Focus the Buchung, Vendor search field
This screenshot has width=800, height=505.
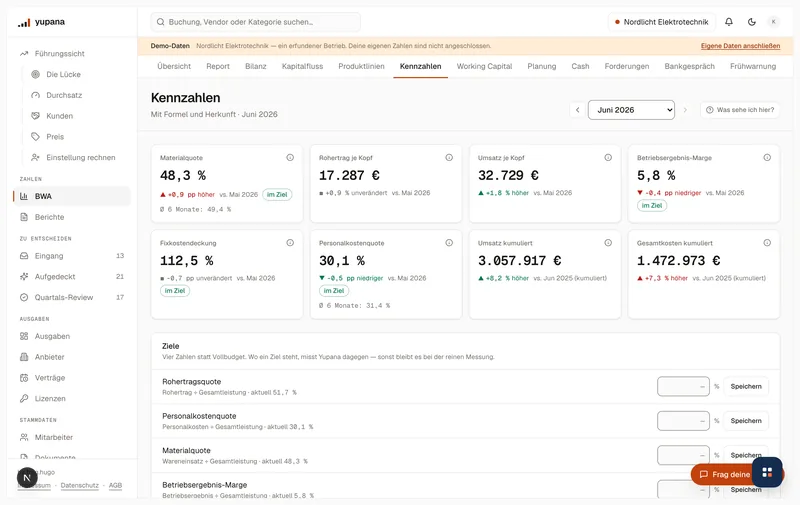tap(256, 22)
